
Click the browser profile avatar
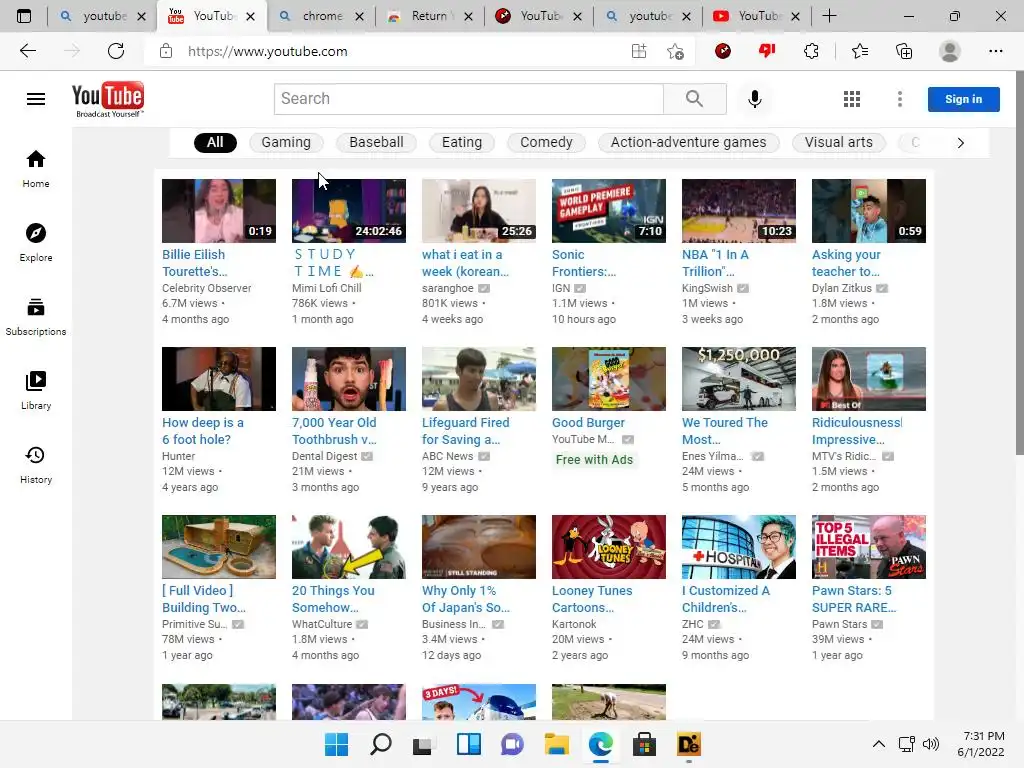click(x=950, y=51)
